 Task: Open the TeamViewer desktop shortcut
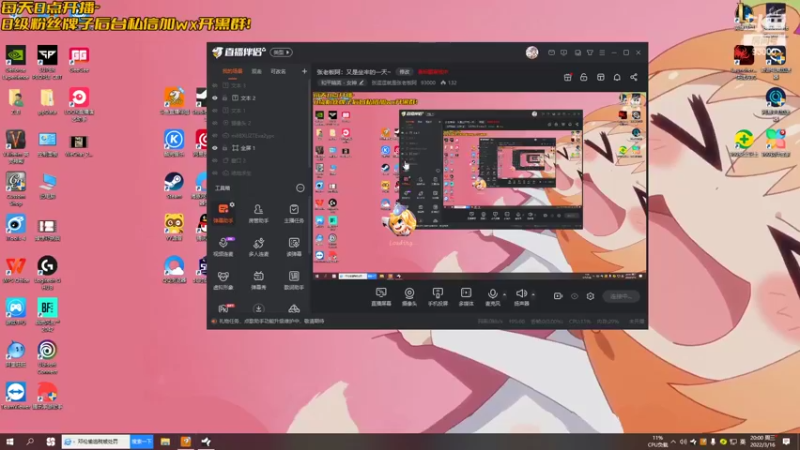coord(16,396)
